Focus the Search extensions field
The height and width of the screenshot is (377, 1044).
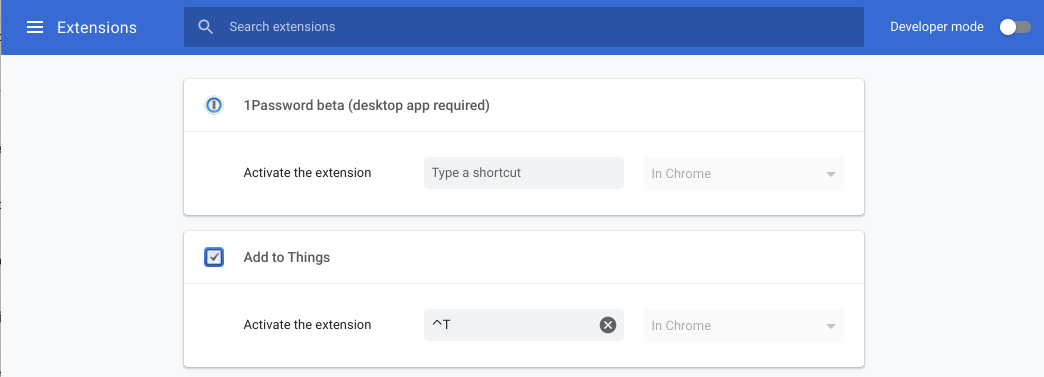(x=524, y=27)
